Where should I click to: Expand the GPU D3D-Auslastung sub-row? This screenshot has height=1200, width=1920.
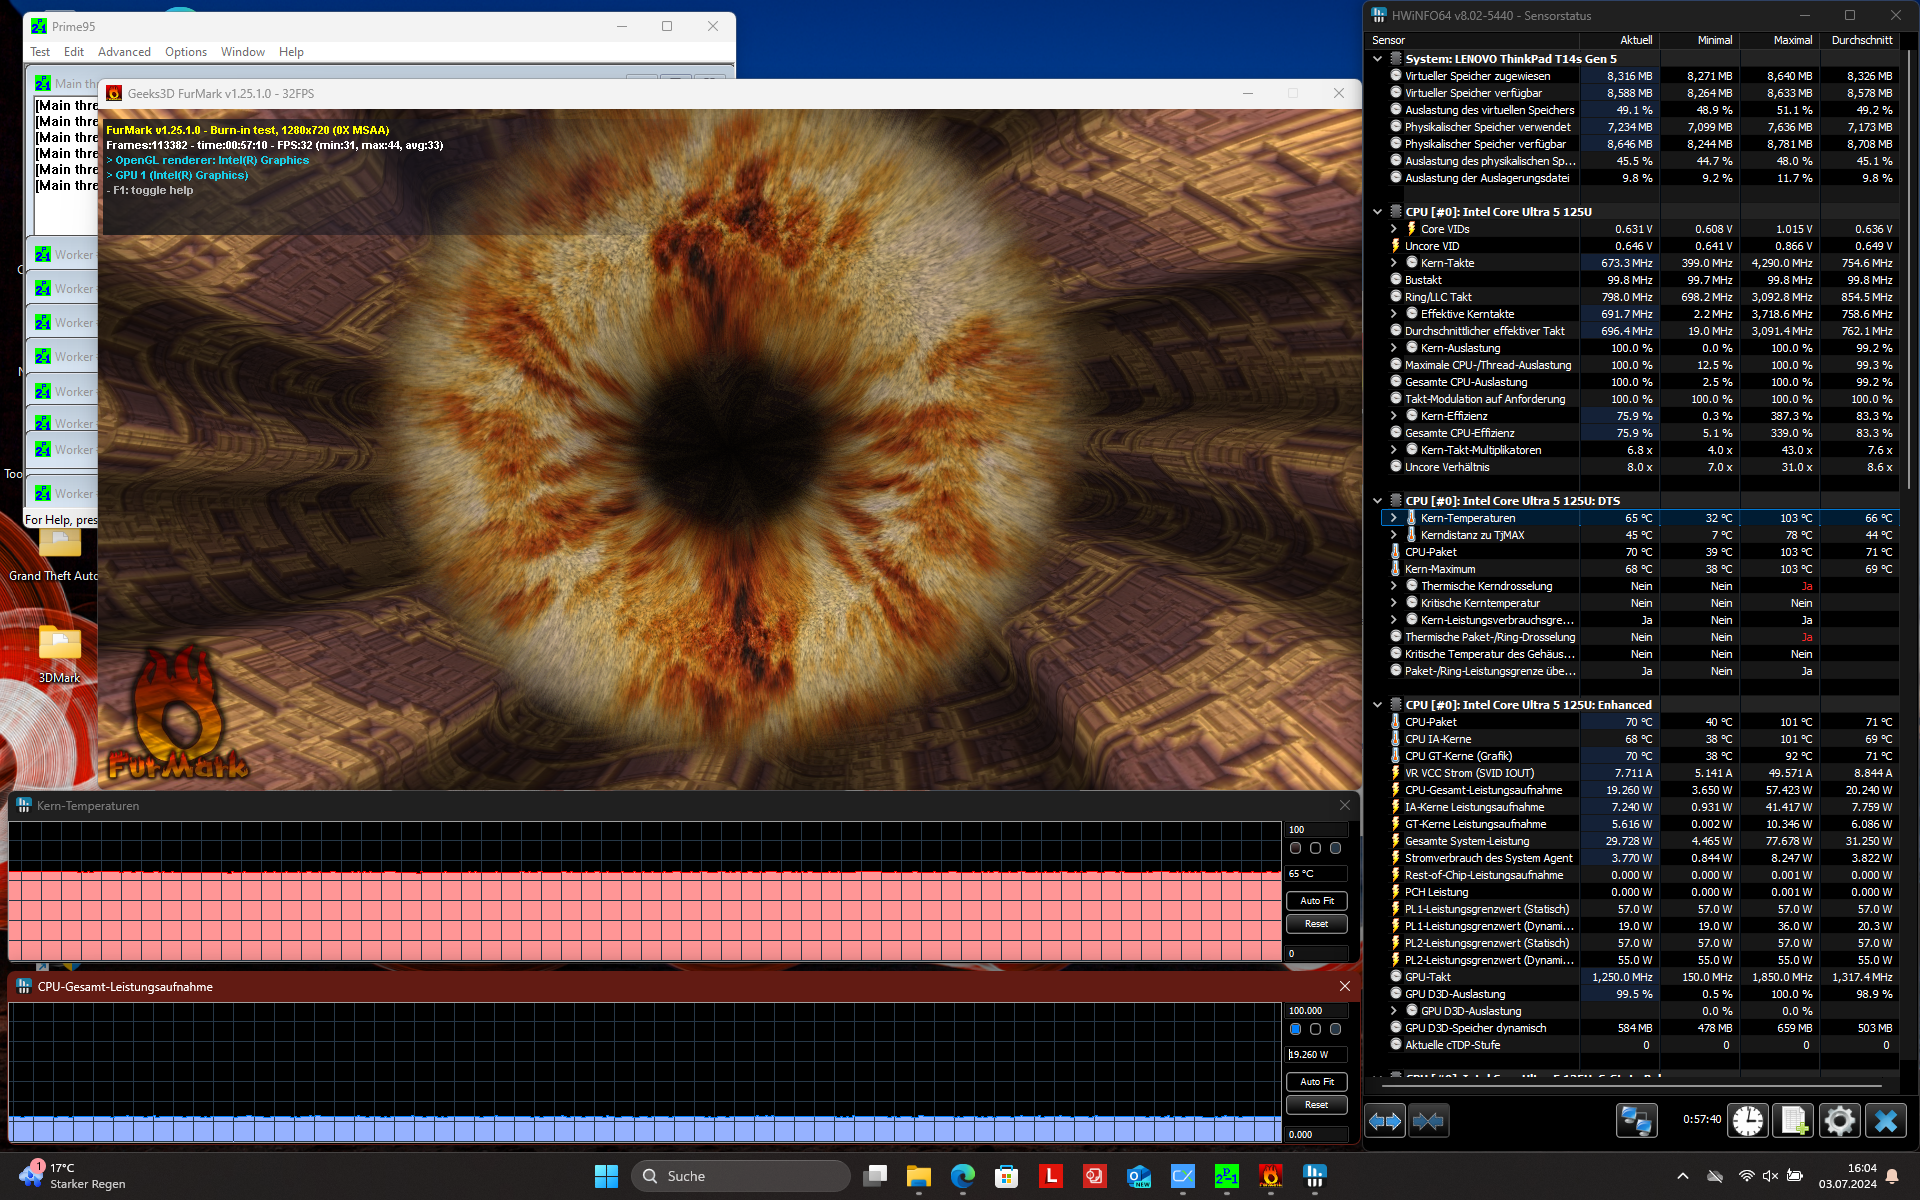1393,1011
